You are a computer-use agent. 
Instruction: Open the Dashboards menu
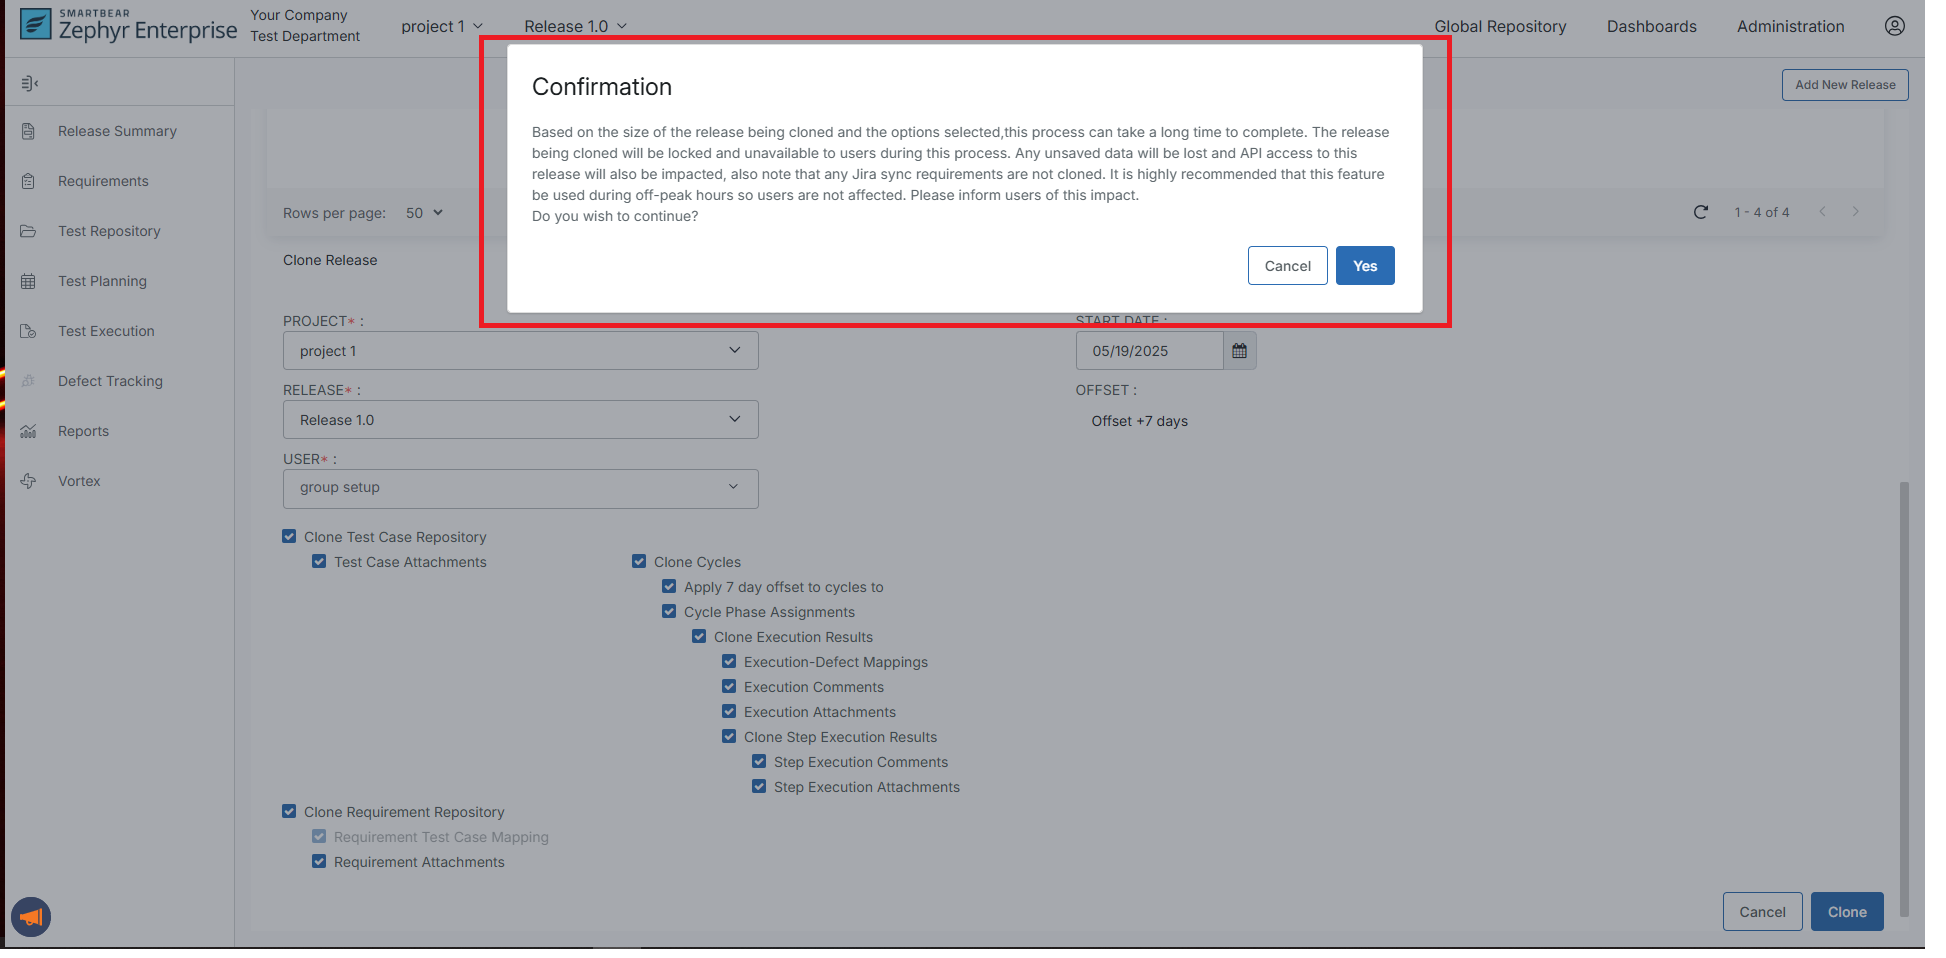click(1651, 26)
